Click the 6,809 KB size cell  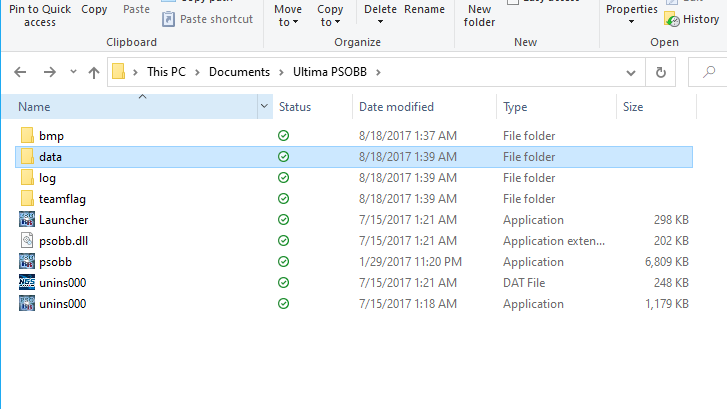pos(666,262)
